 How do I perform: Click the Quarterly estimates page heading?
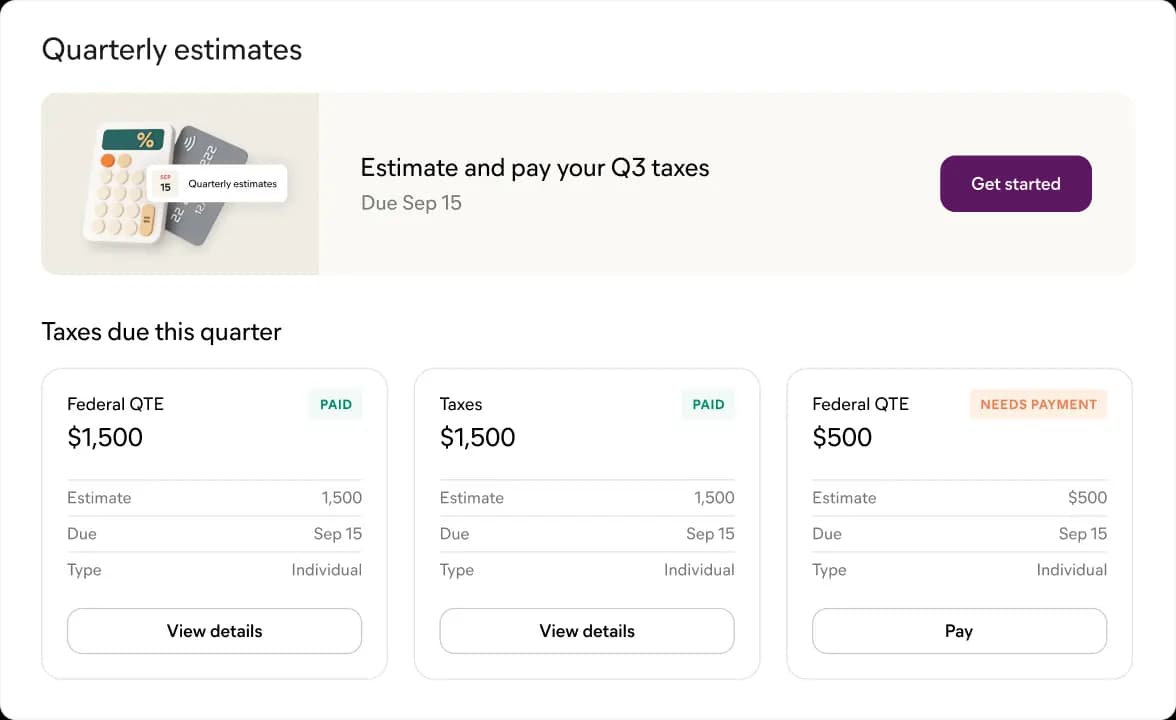pos(171,48)
